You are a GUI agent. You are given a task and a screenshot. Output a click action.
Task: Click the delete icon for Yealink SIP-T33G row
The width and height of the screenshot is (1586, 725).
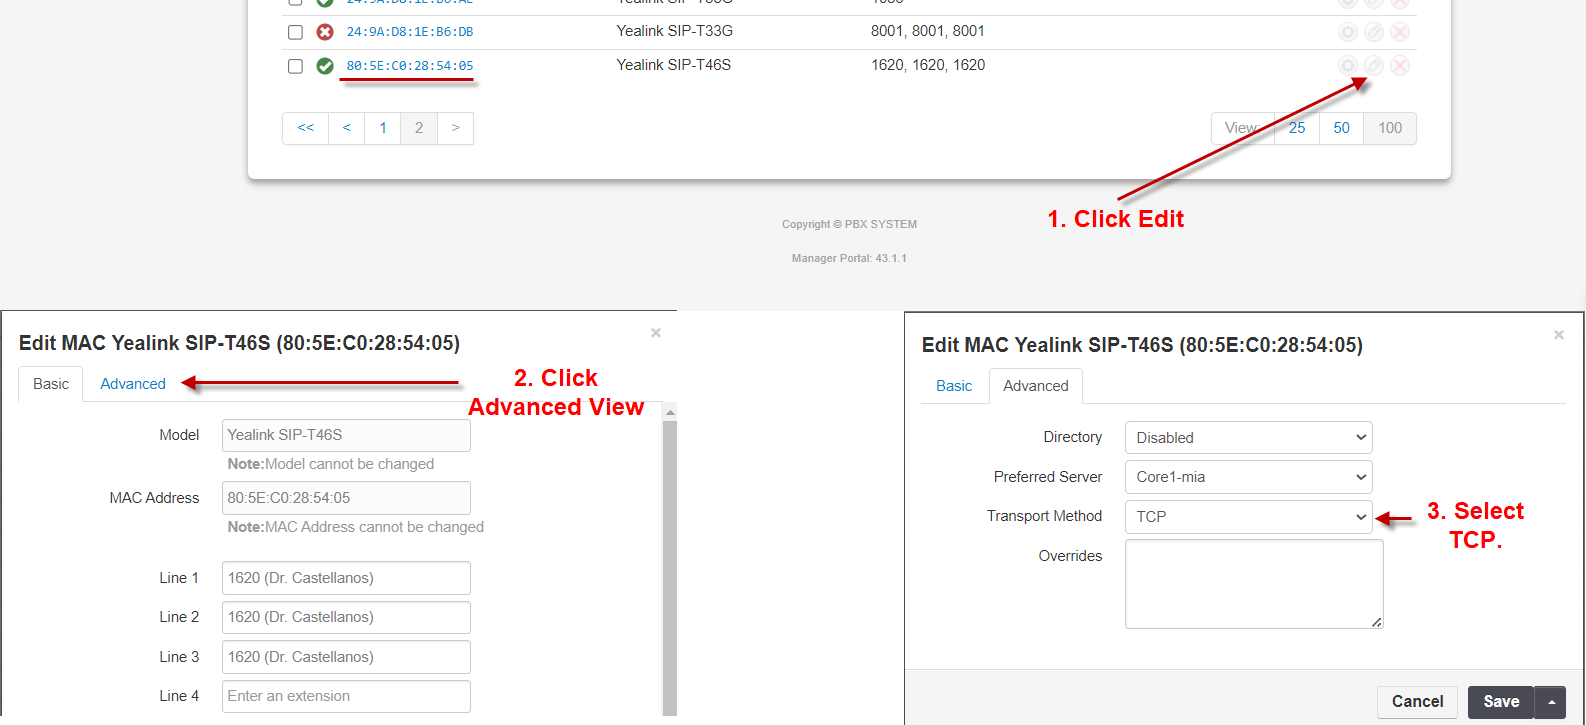pyautogui.click(x=1400, y=32)
